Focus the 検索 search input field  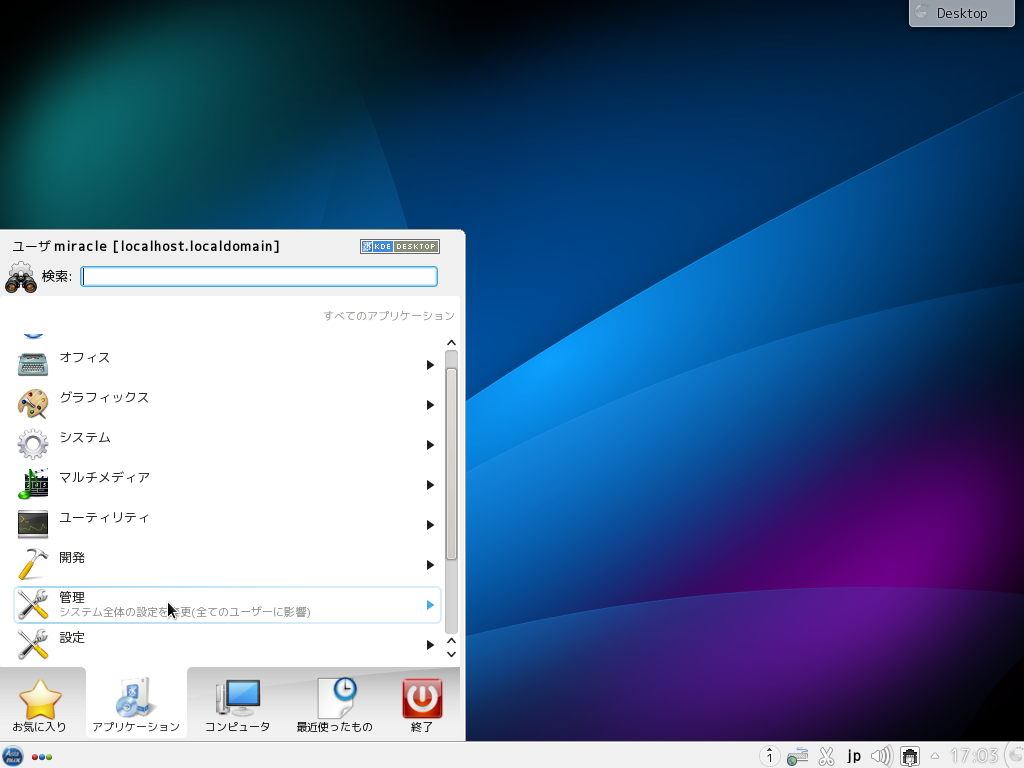pyautogui.click(x=259, y=277)
